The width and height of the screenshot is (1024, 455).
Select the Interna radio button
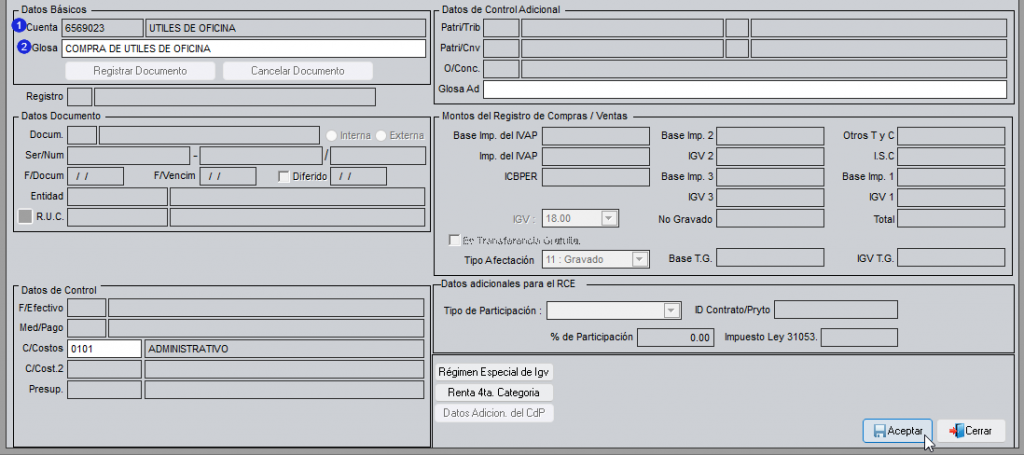[332, 136]
